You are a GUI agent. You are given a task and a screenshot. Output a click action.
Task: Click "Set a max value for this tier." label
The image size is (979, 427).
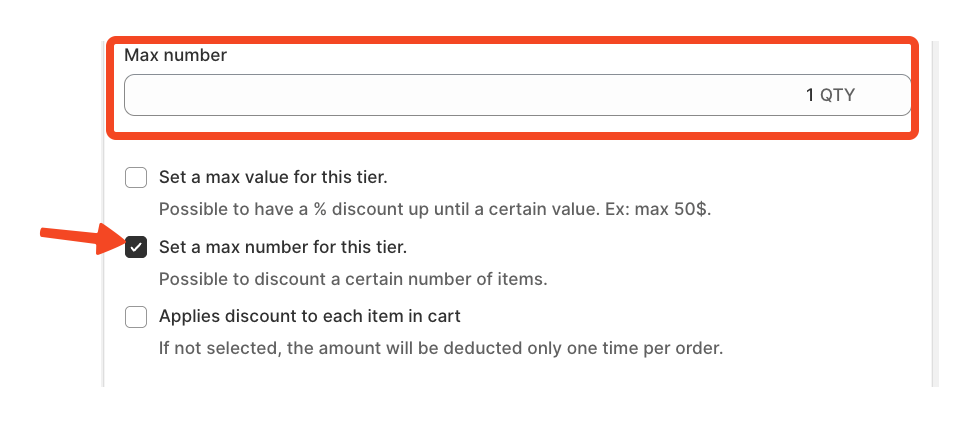tap(273, 178)
